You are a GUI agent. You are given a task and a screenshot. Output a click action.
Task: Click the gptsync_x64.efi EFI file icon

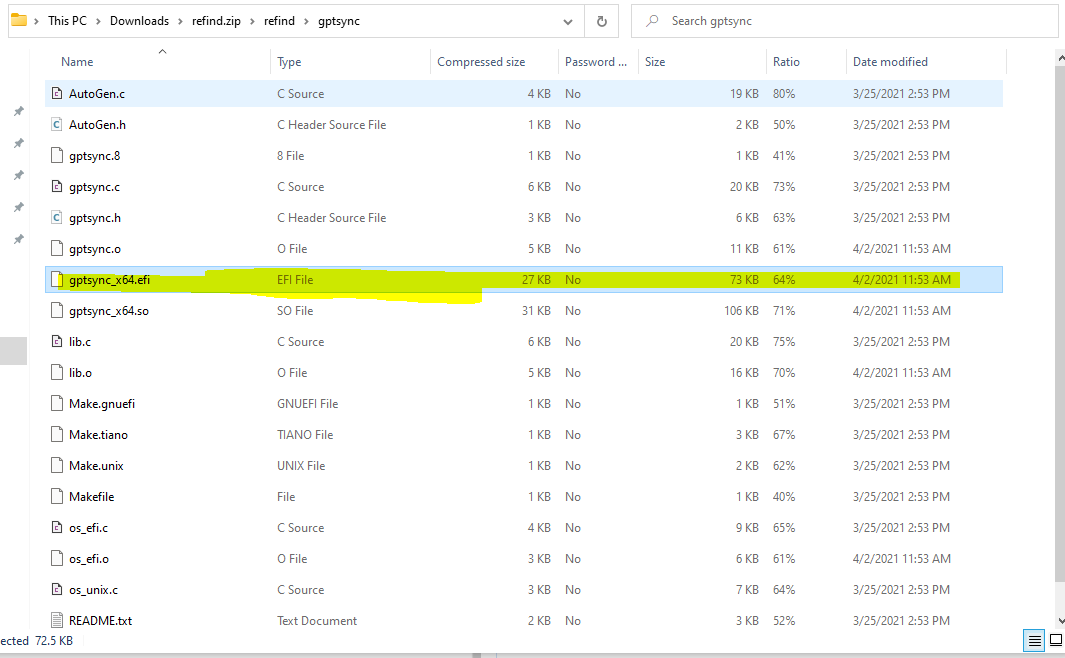(x=55, y=279)
